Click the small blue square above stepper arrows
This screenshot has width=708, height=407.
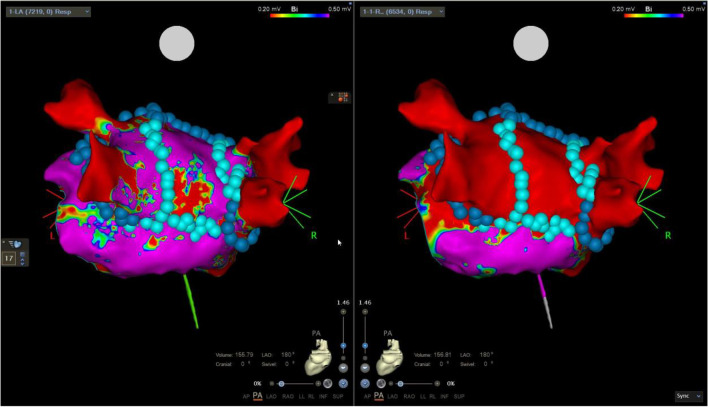(23, 254)
